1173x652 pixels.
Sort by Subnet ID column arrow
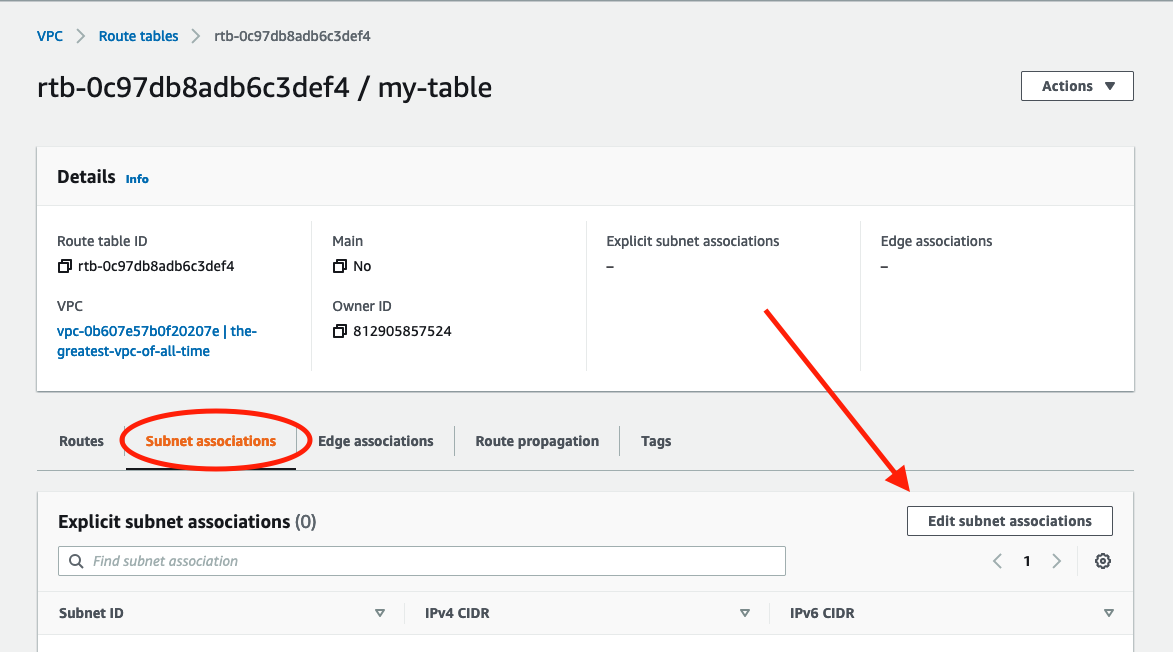380,613
